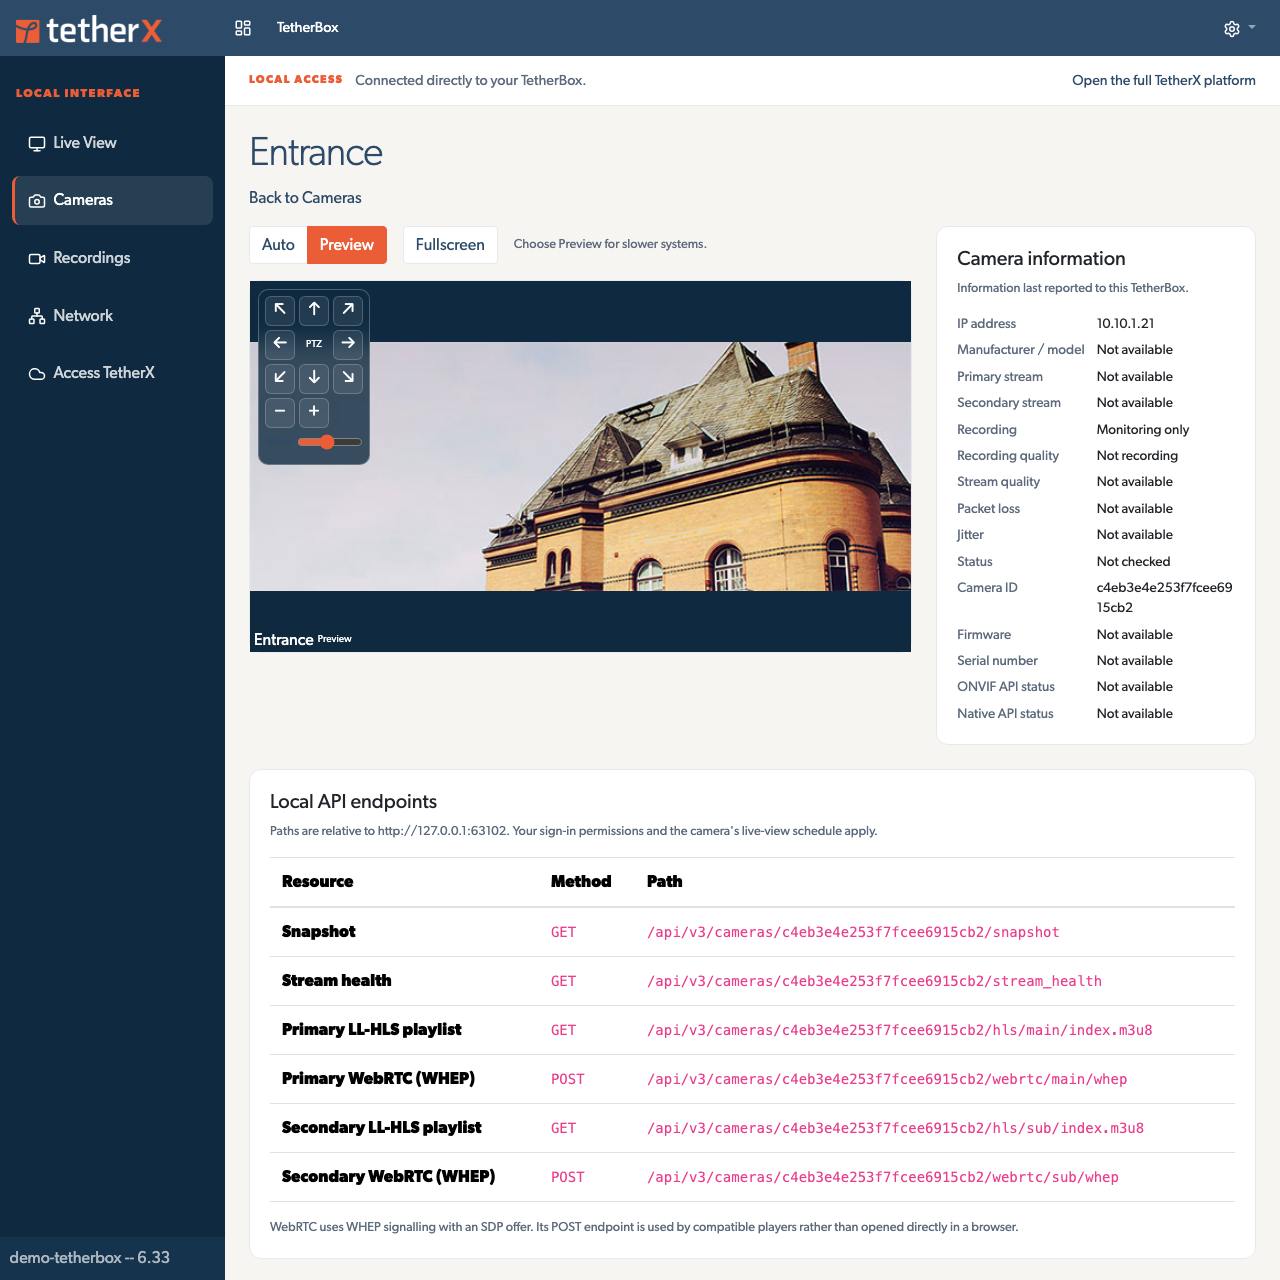The width and height of the screenshot is (1280, 1280).
Task: Open the dashboard grid icon in header
Action: 243,28
